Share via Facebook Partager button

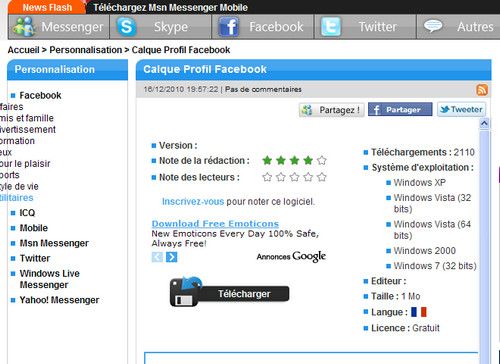click(x=400, y=109)
